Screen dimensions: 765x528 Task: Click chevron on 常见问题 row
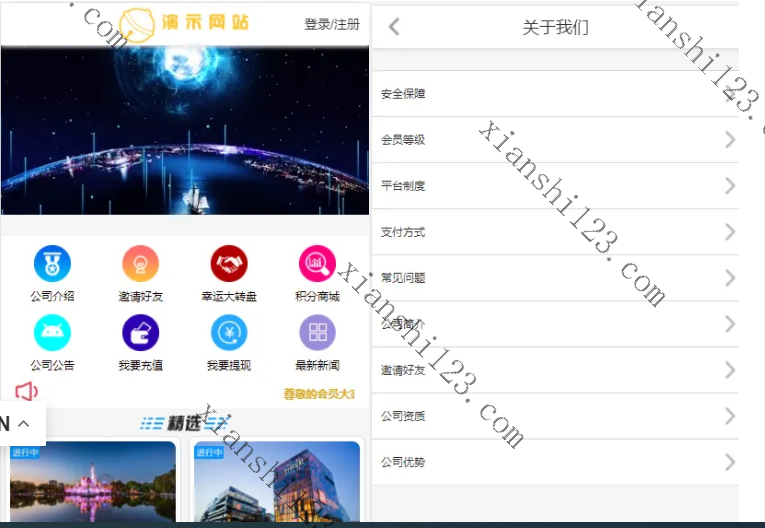[x=730, y=278]
